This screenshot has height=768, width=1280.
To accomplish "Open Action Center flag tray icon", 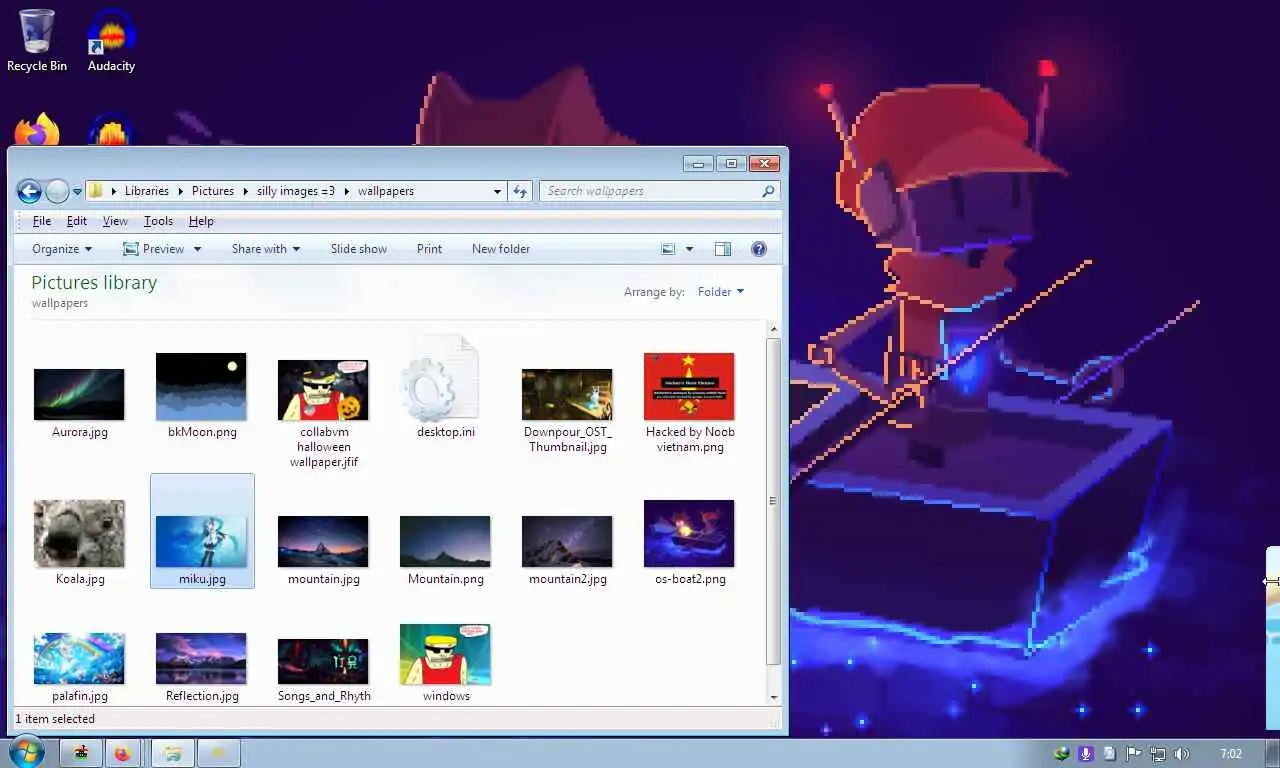I will (1134, 754).
